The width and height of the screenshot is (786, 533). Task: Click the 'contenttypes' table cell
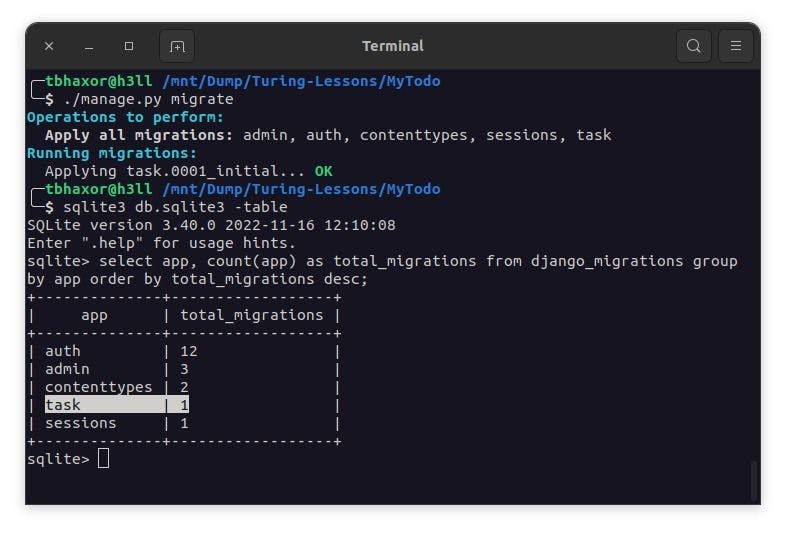[99, 387]
